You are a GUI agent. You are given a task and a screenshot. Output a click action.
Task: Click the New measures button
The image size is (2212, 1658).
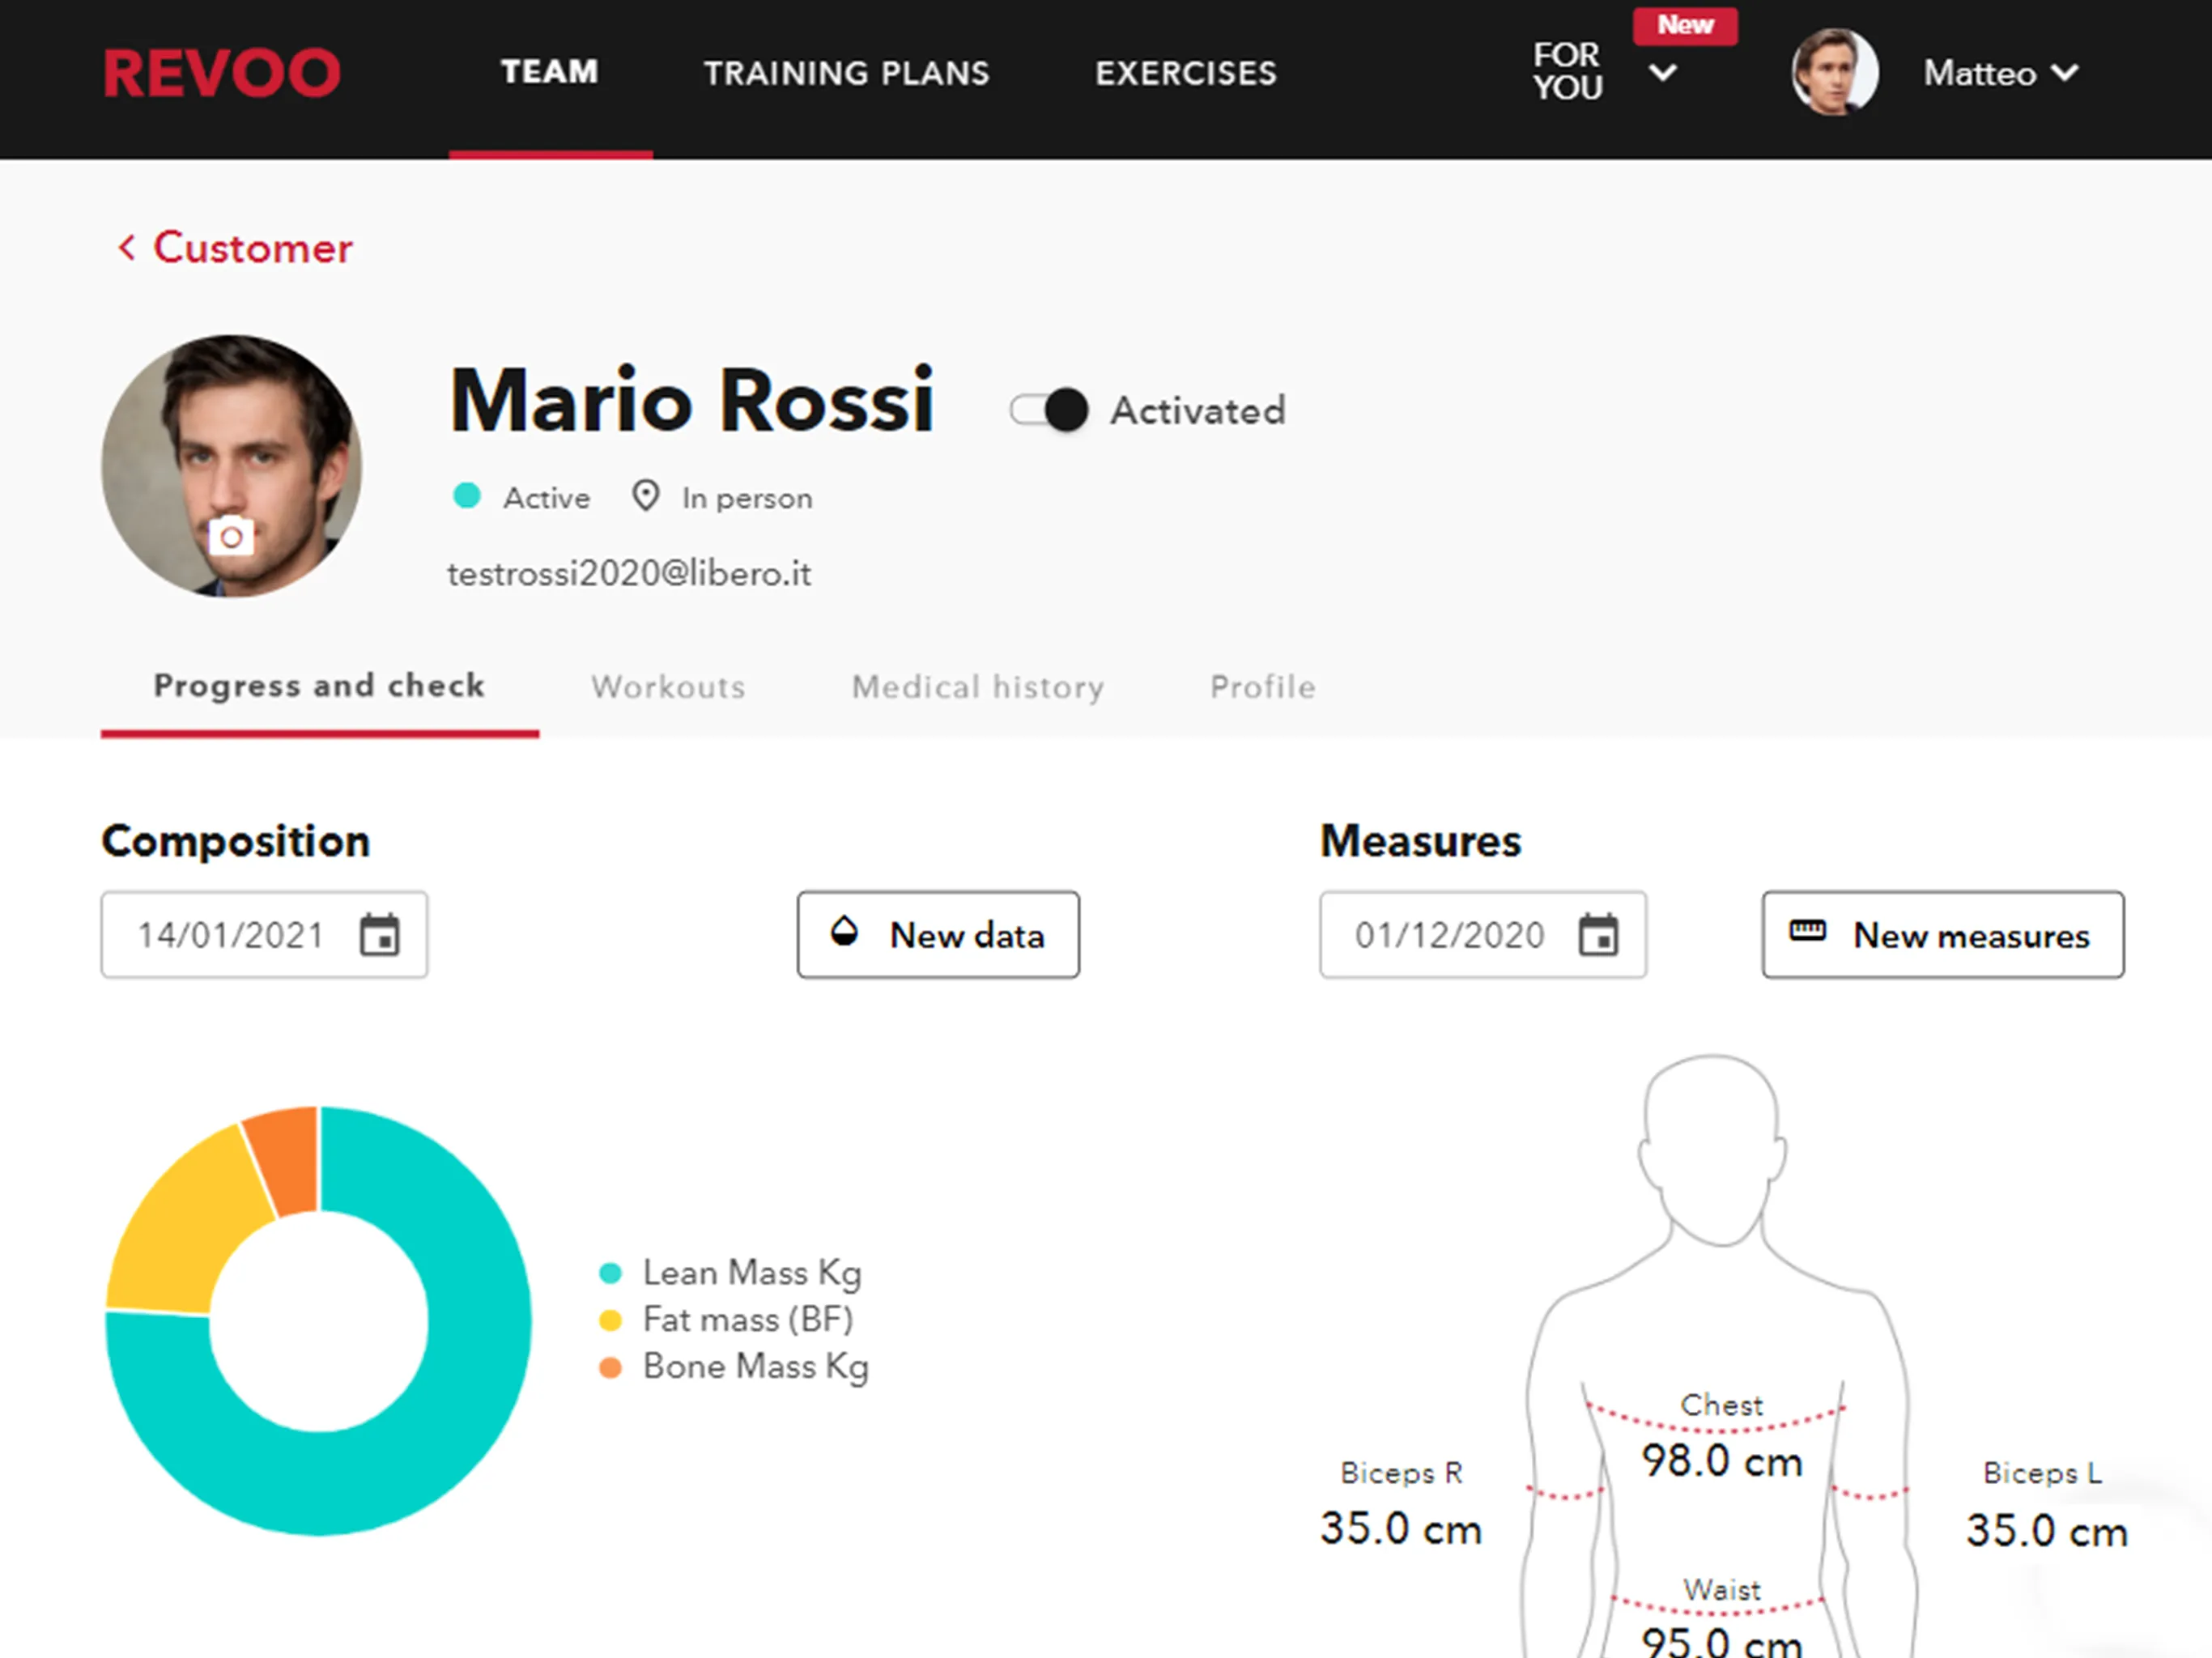[x=1937, y=937]
